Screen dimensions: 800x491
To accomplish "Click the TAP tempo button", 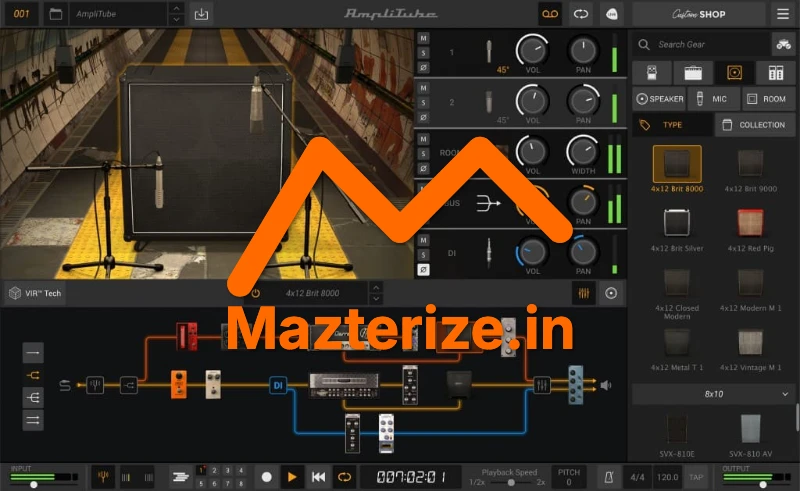I will click(x=696, y=477).
